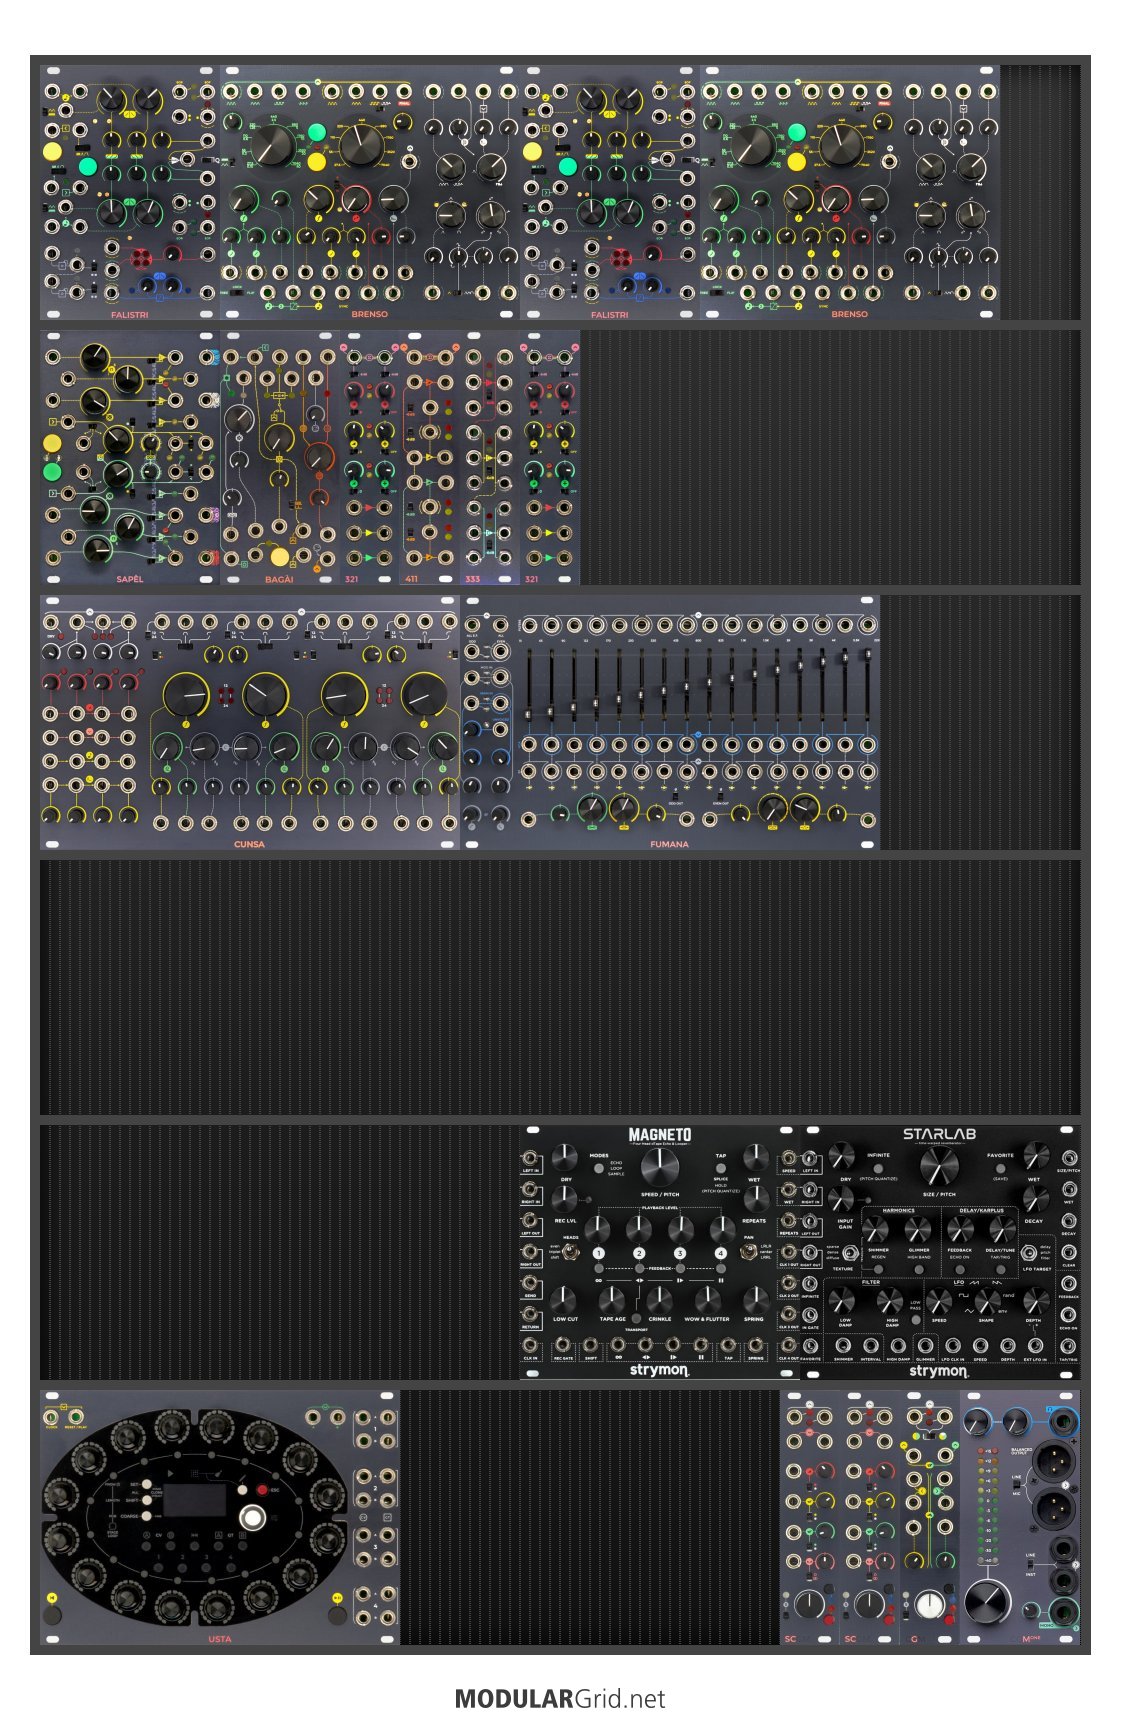Click the STARLAB title text
The image size is (1121, 1720).
pos(939,1134)
